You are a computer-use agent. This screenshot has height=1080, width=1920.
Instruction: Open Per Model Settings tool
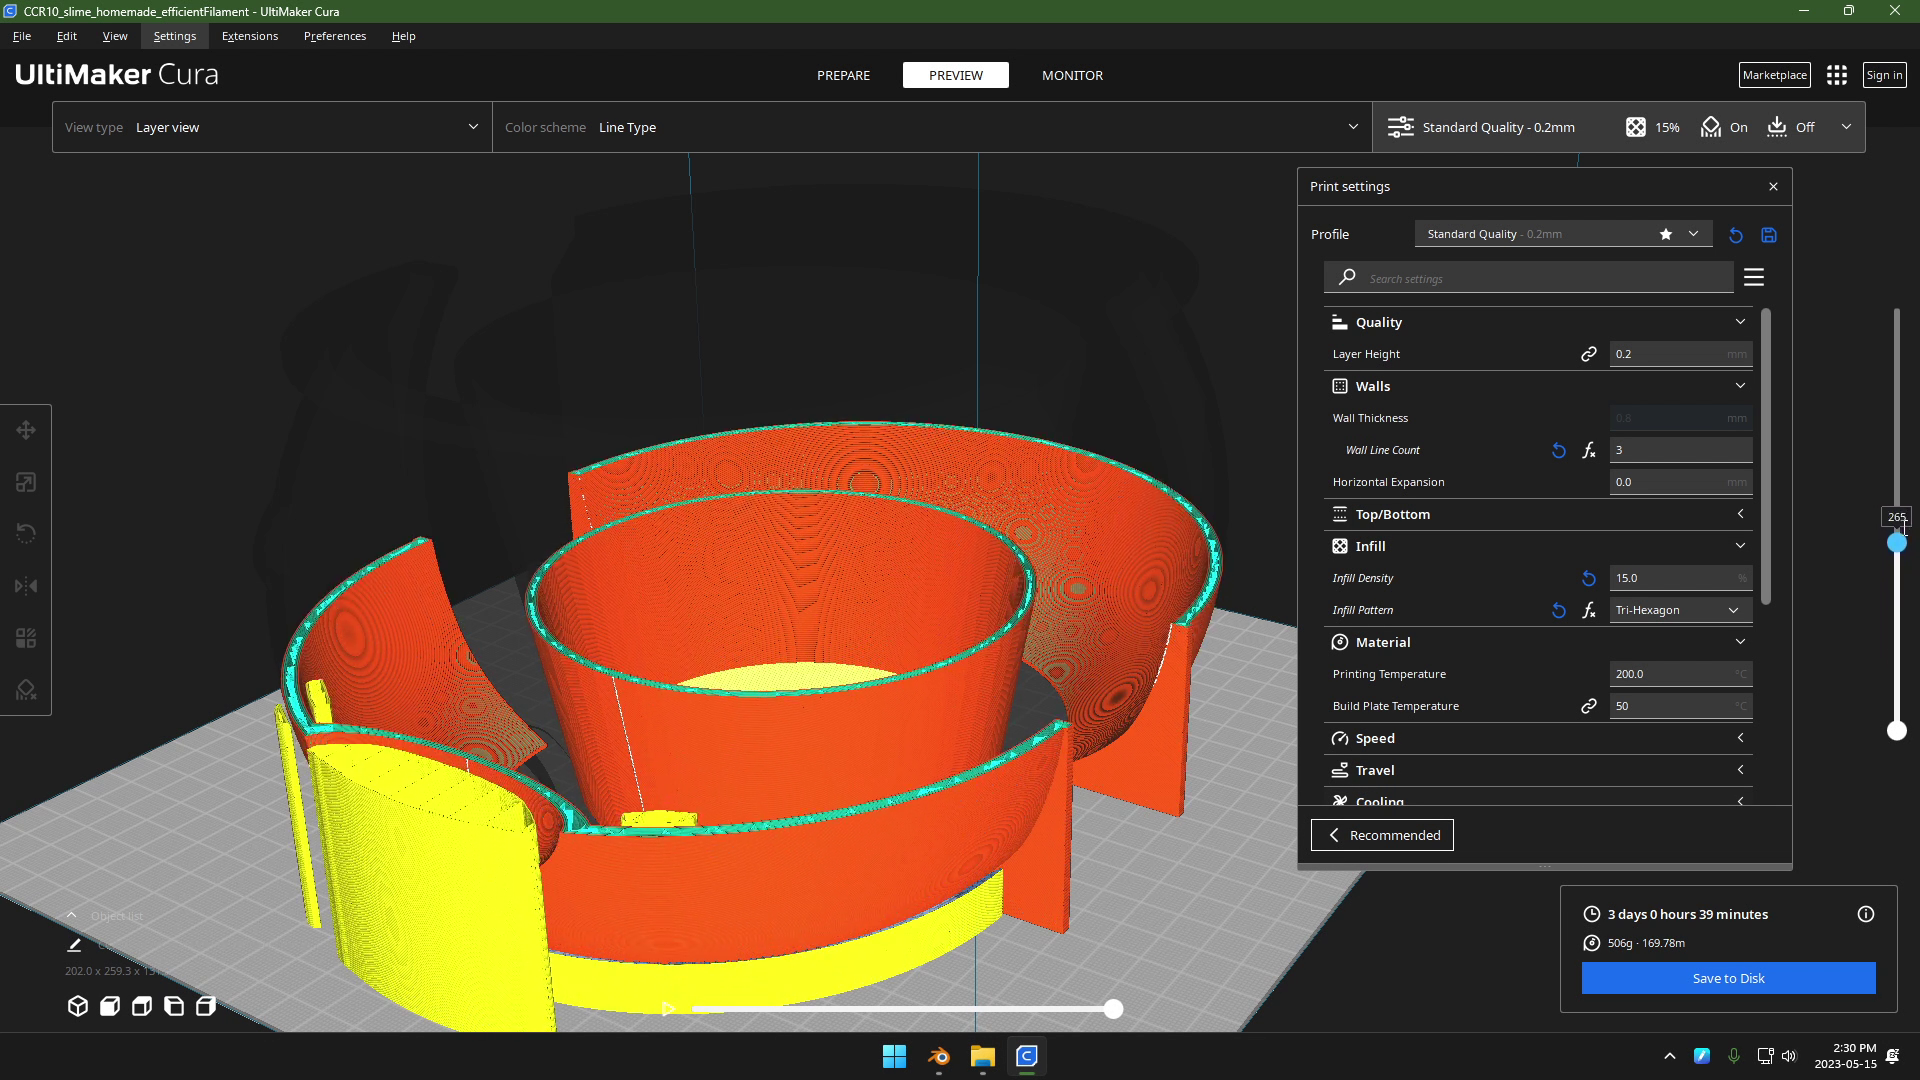(26, 638)
